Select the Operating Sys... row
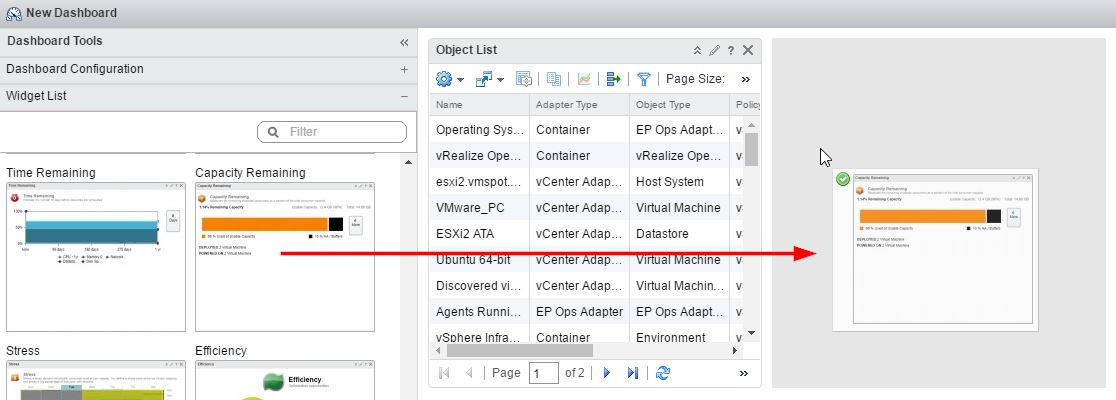Screen dimensions: 1116x400 (586, 130)
